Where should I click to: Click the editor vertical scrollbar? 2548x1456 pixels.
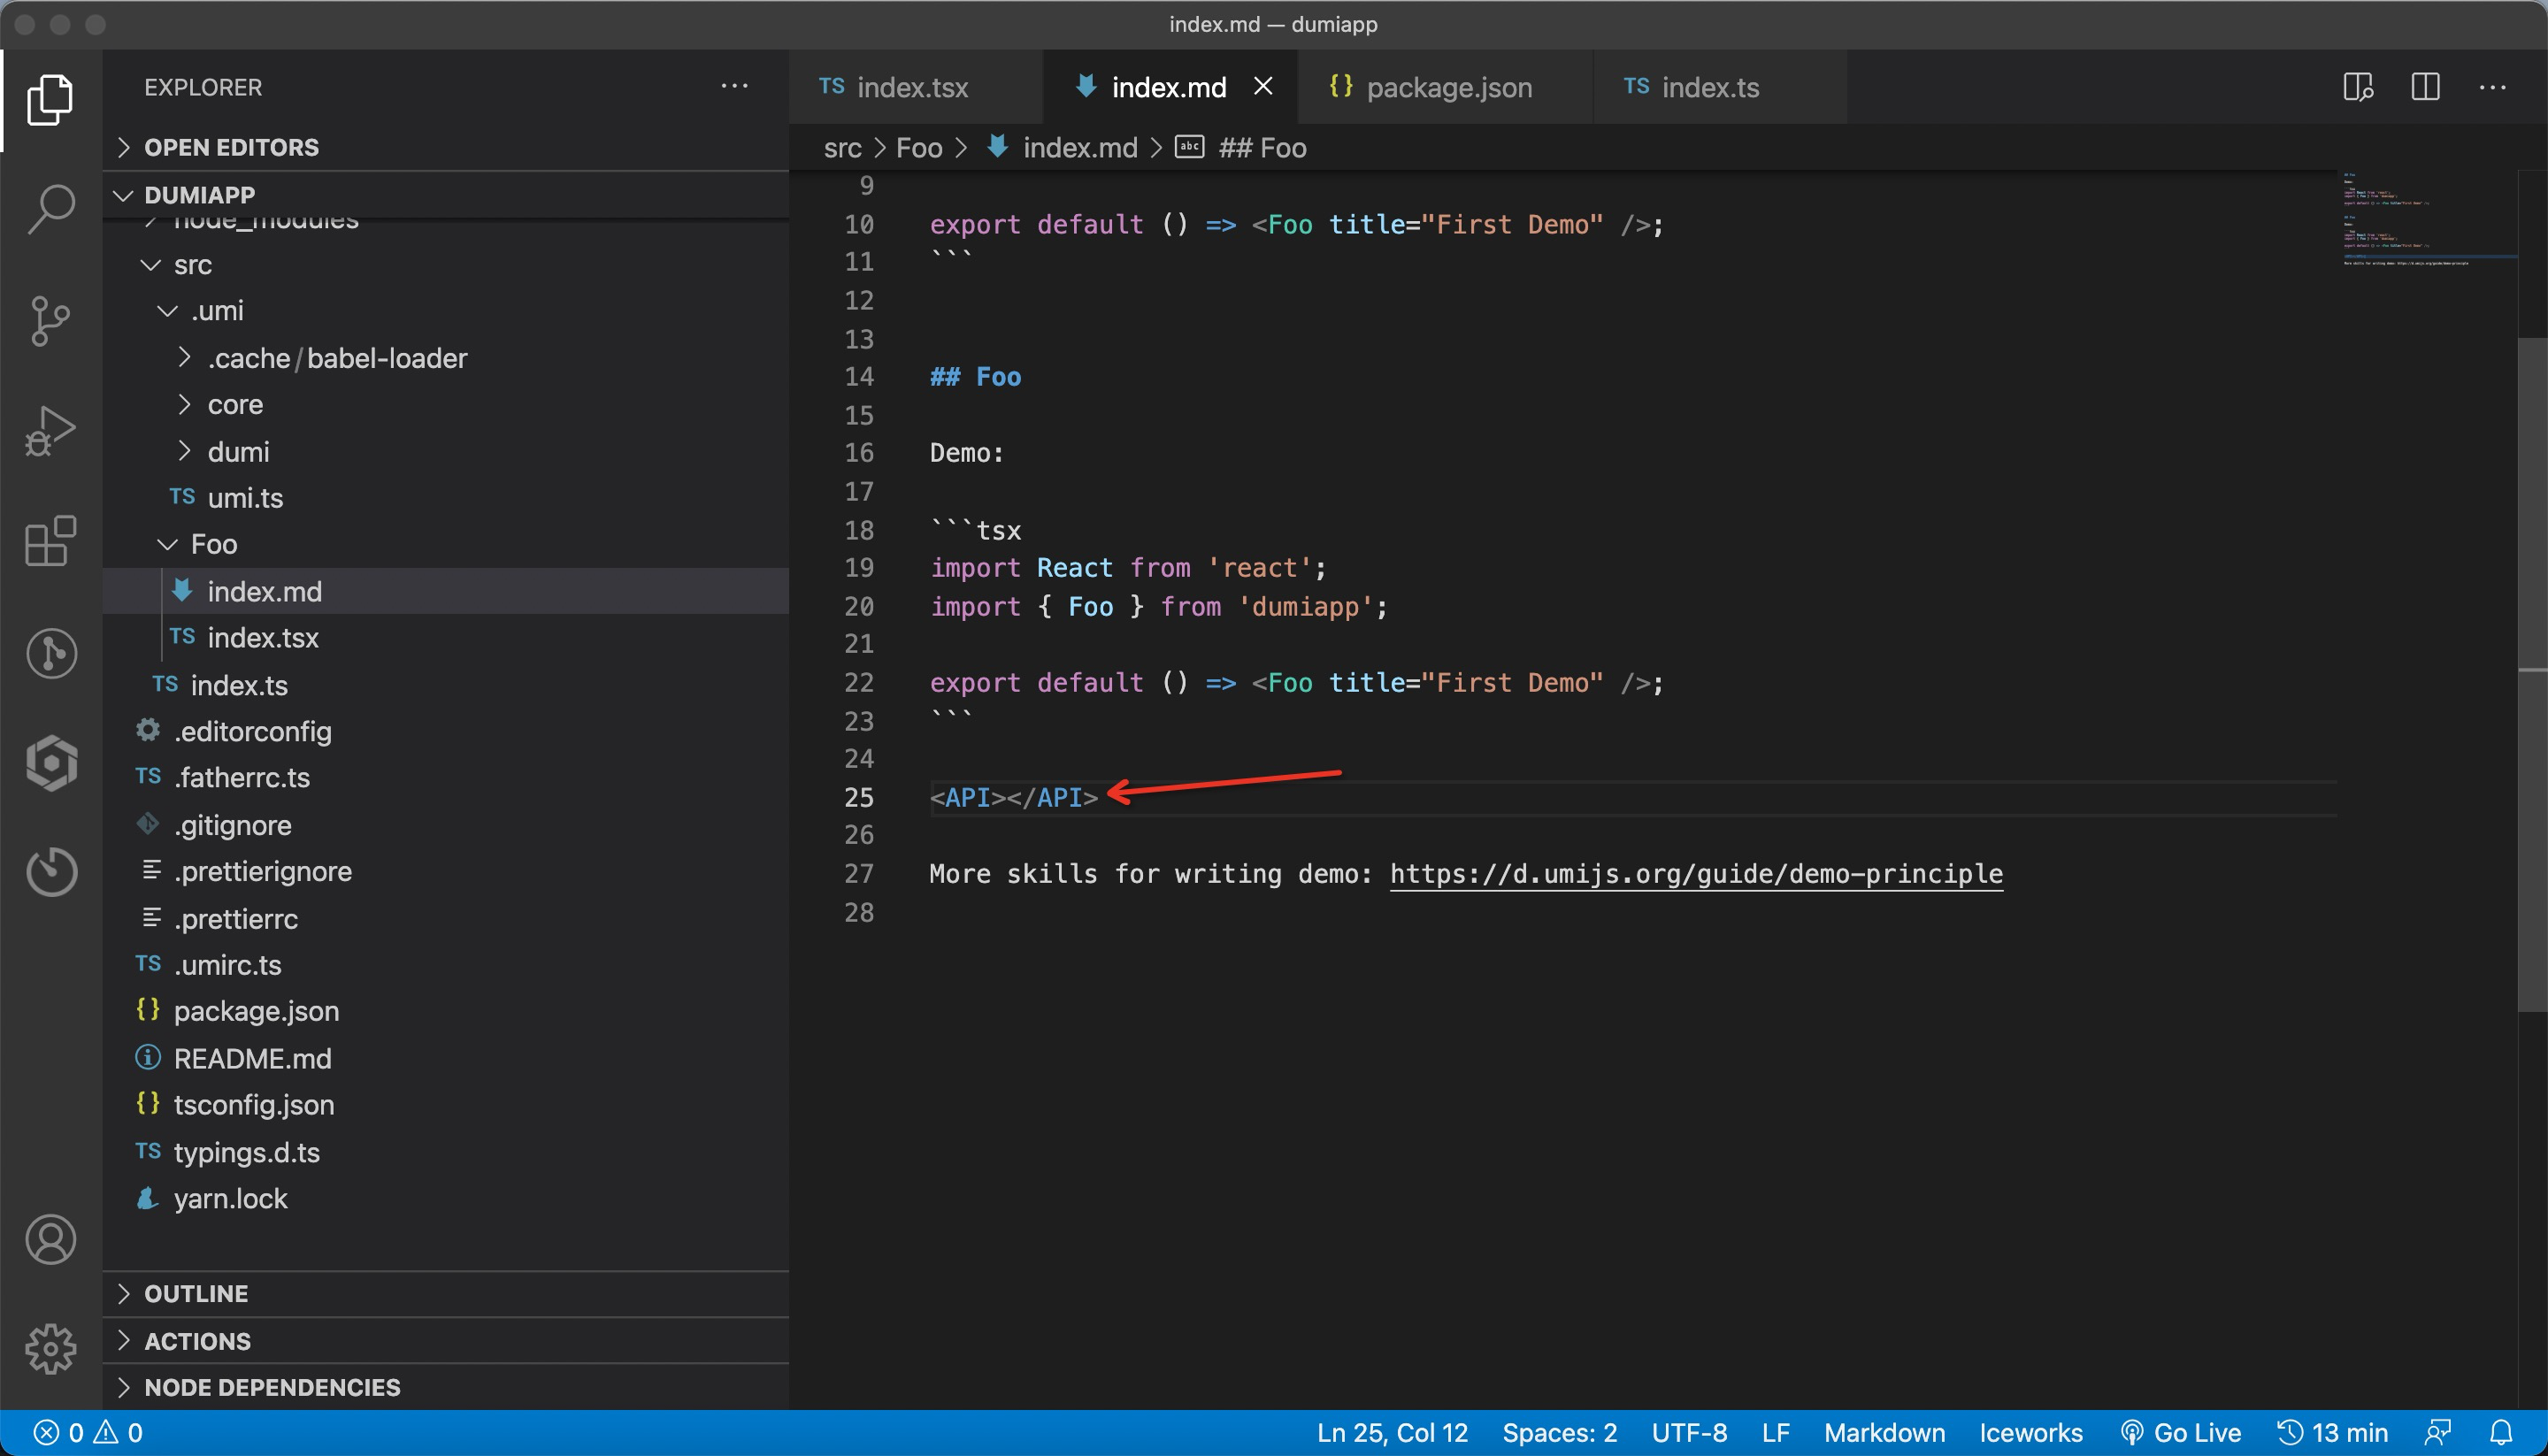pos(2532,675)
